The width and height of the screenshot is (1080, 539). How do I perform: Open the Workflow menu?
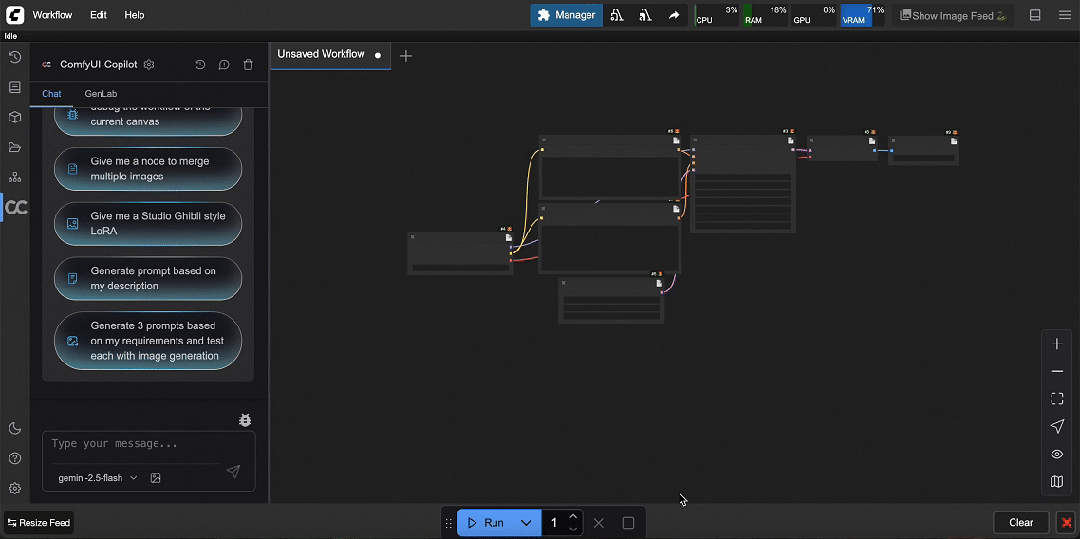(52, 14)
